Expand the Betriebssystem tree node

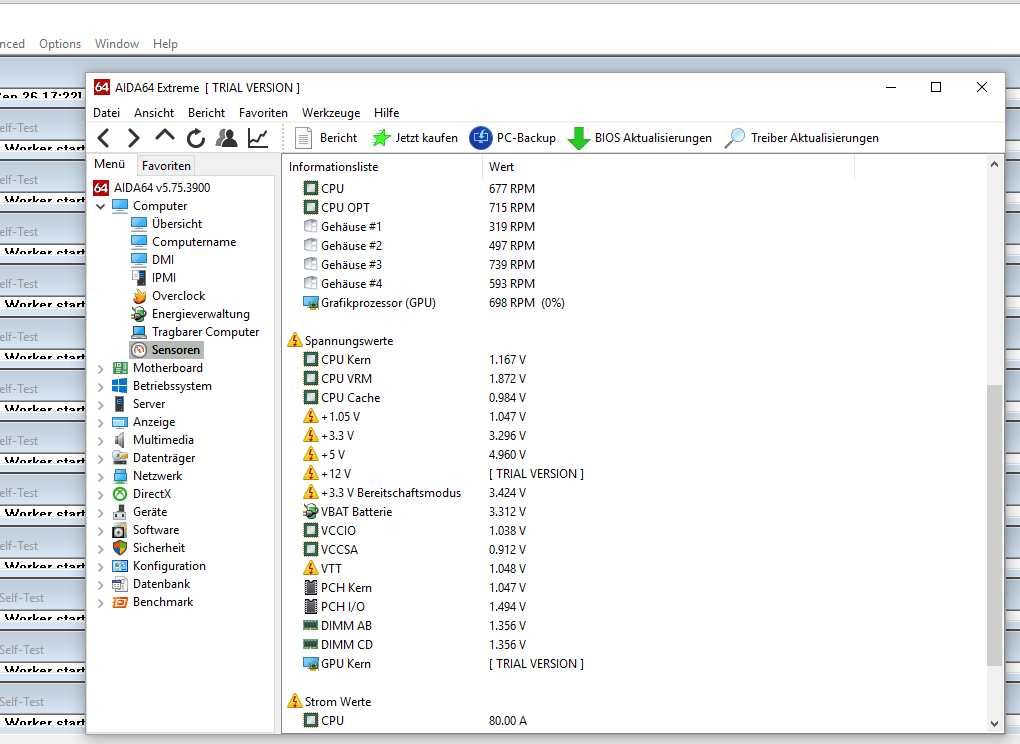[101, 387]
